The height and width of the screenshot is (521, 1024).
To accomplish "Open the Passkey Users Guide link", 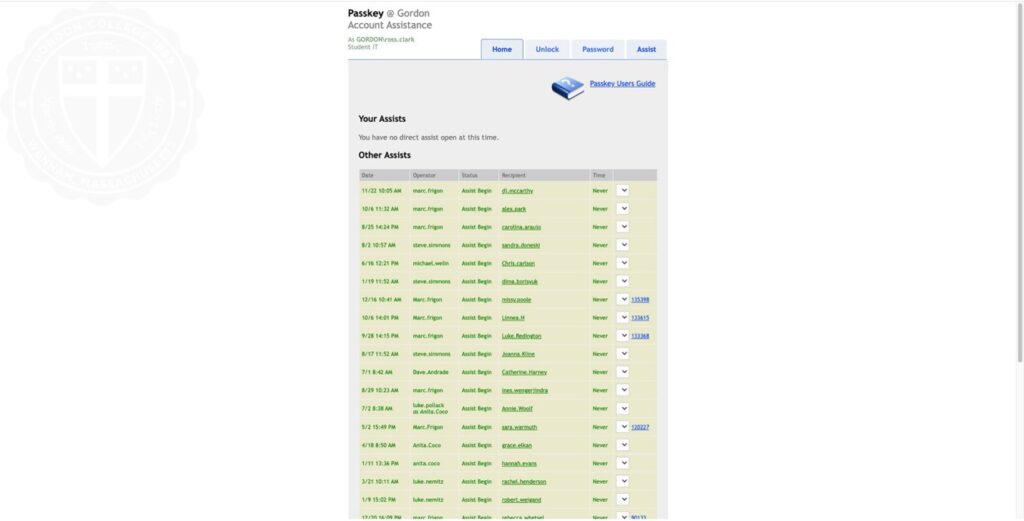I will pos(622,84).
